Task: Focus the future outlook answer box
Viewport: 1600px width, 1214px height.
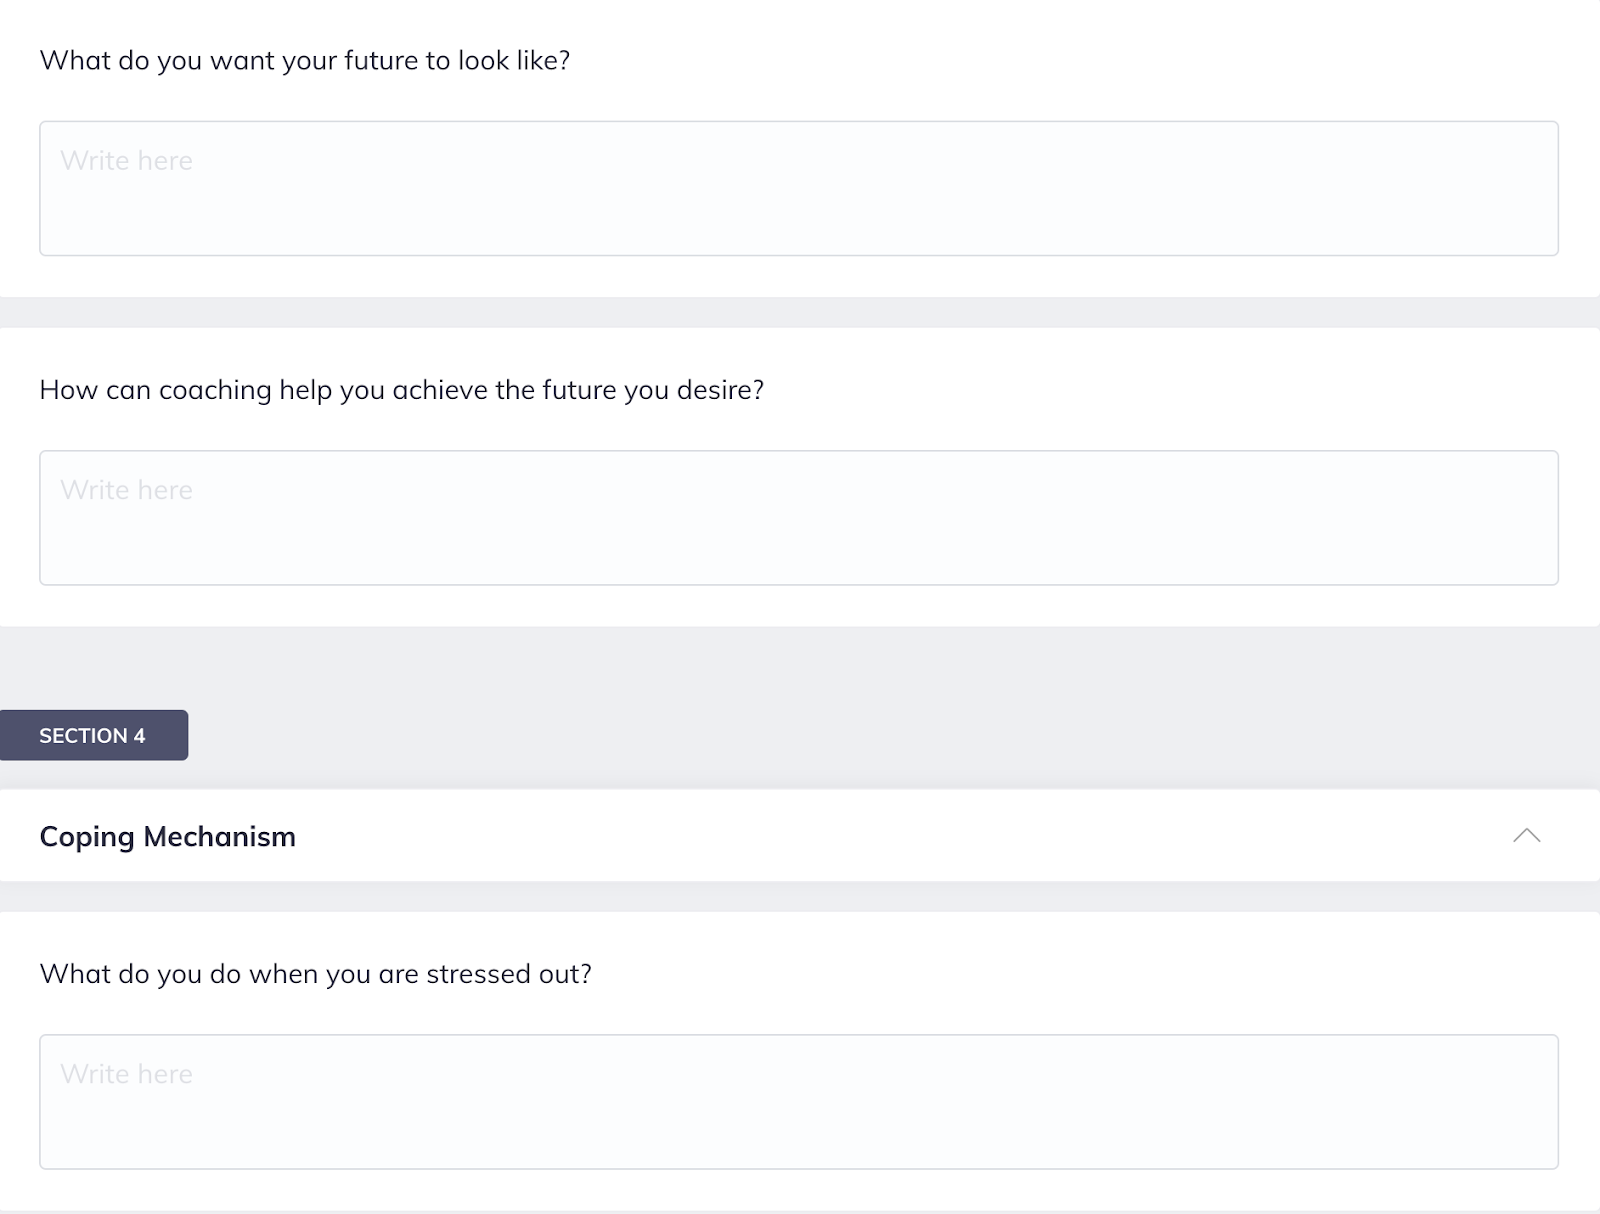Action: click(798, 188)
